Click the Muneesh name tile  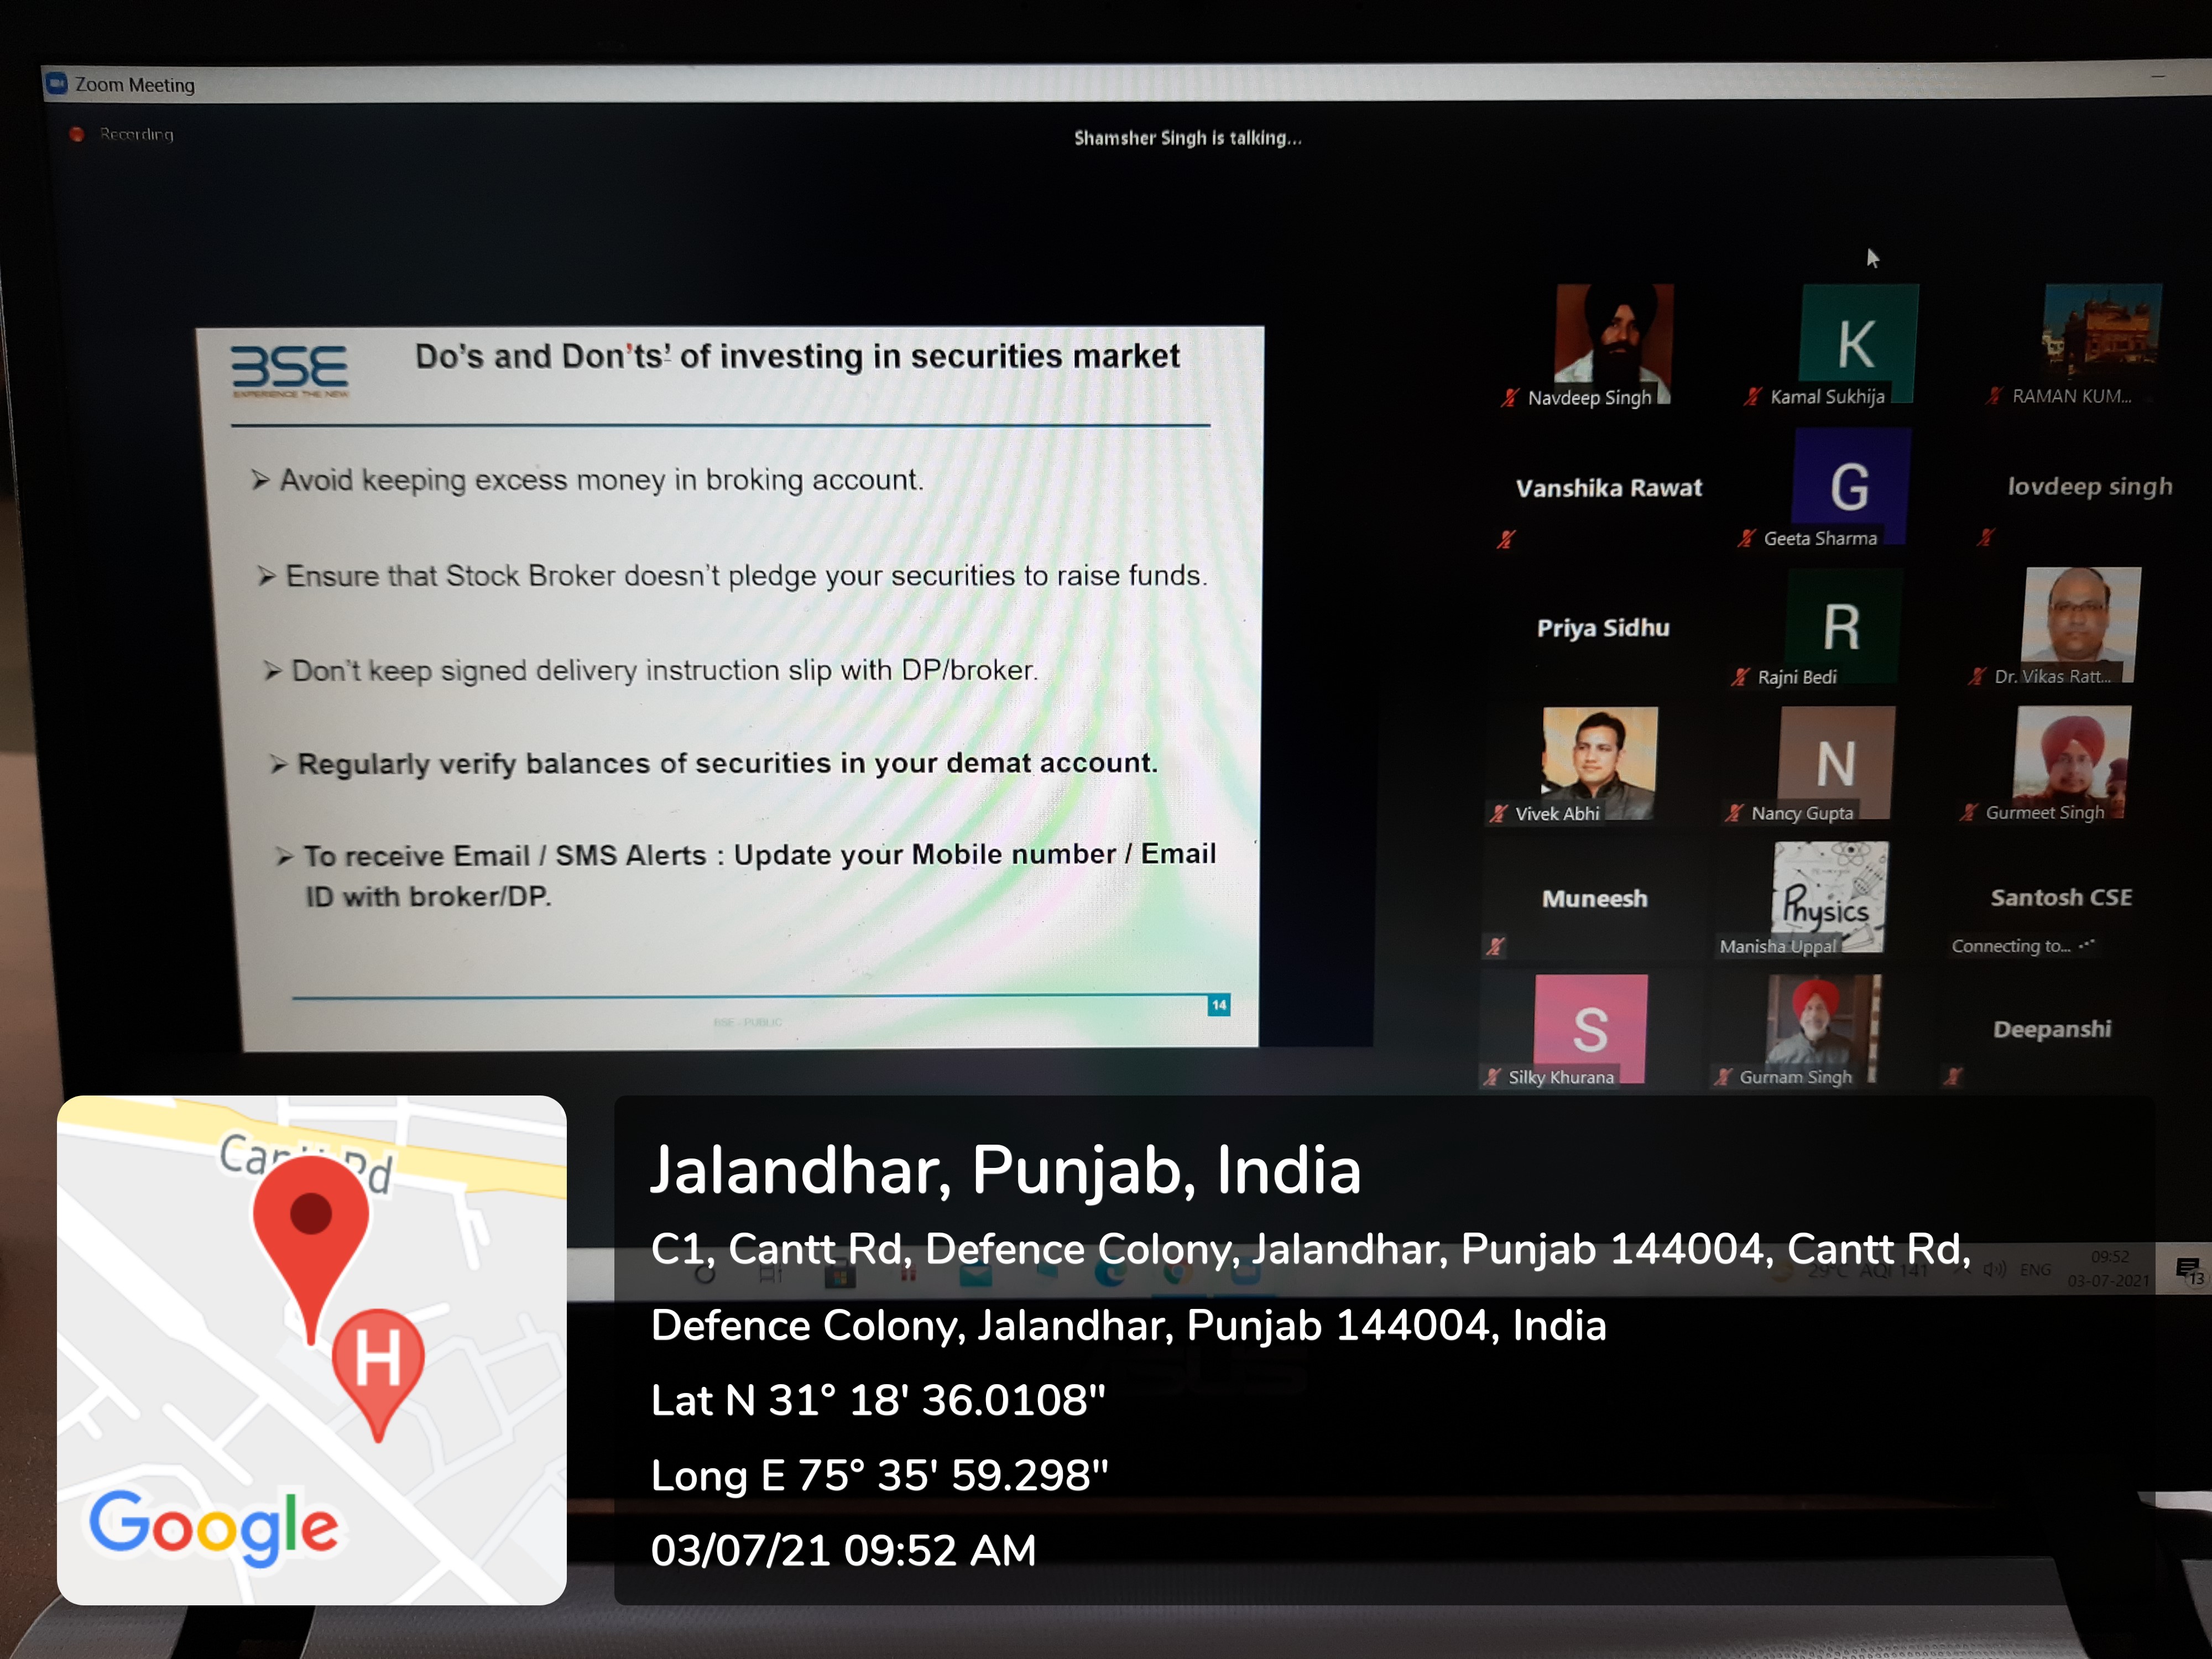[1594, 898]
